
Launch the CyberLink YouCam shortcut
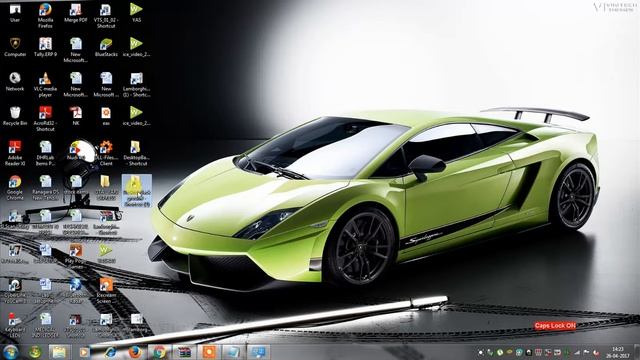(15, 291)
